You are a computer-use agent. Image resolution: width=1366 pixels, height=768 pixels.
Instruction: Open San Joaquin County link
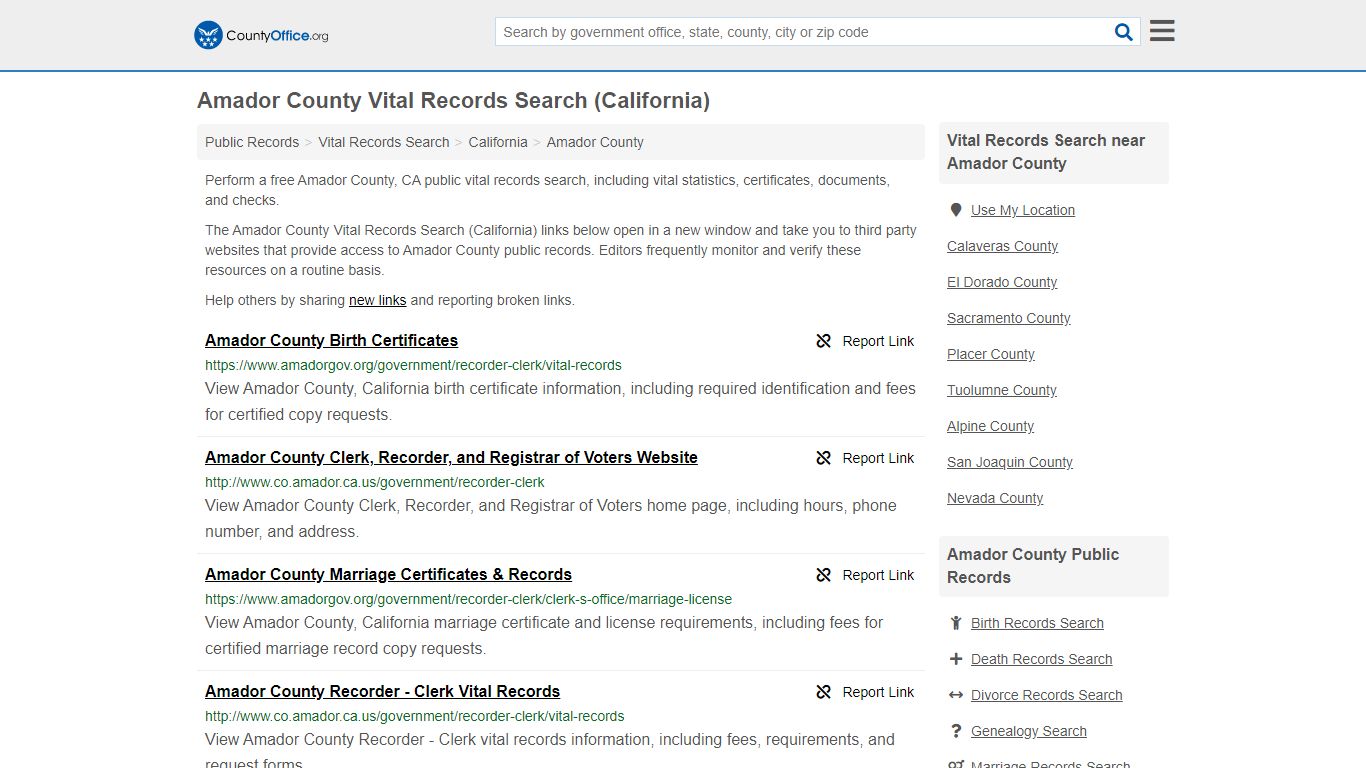(1010, 462)
